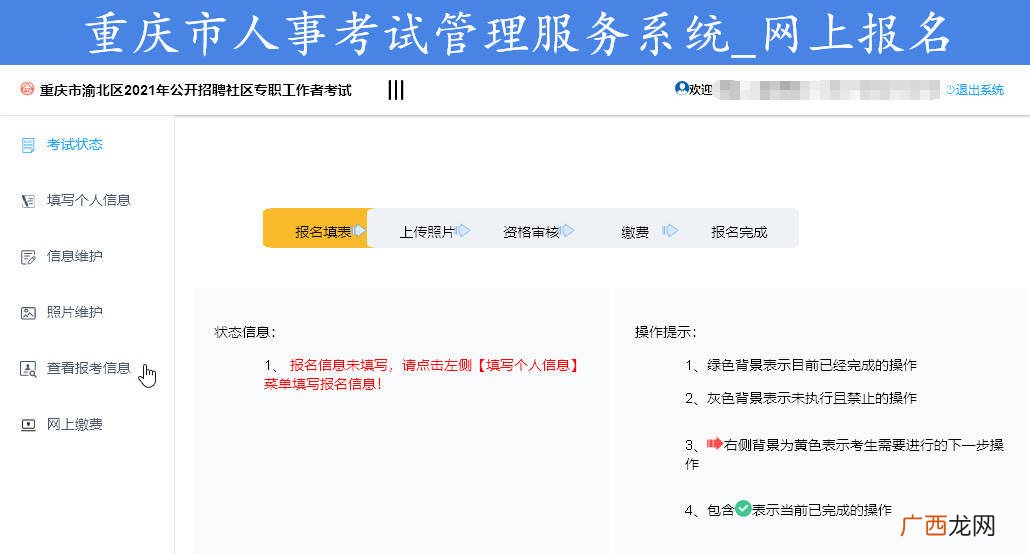The height and width of the screenshot is (554, 1030).
Task: Click the green checkmark icon in hint 4
Action: click(743, 508)
